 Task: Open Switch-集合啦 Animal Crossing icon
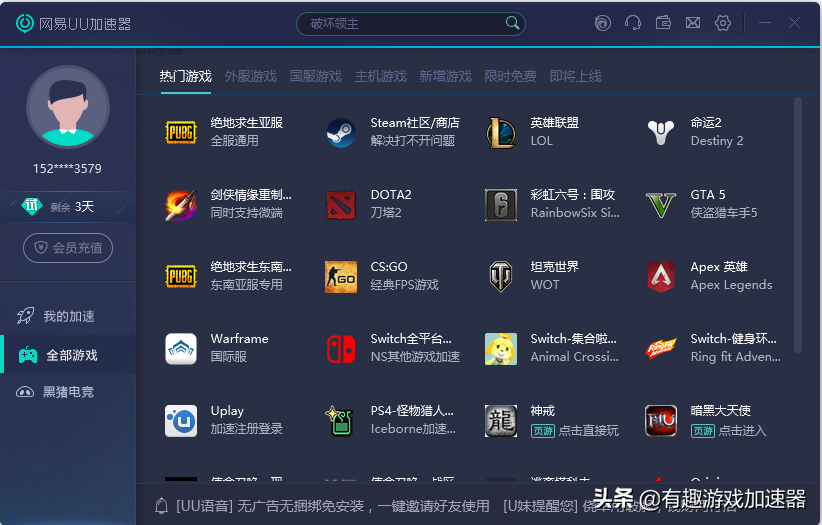point(501,349)
